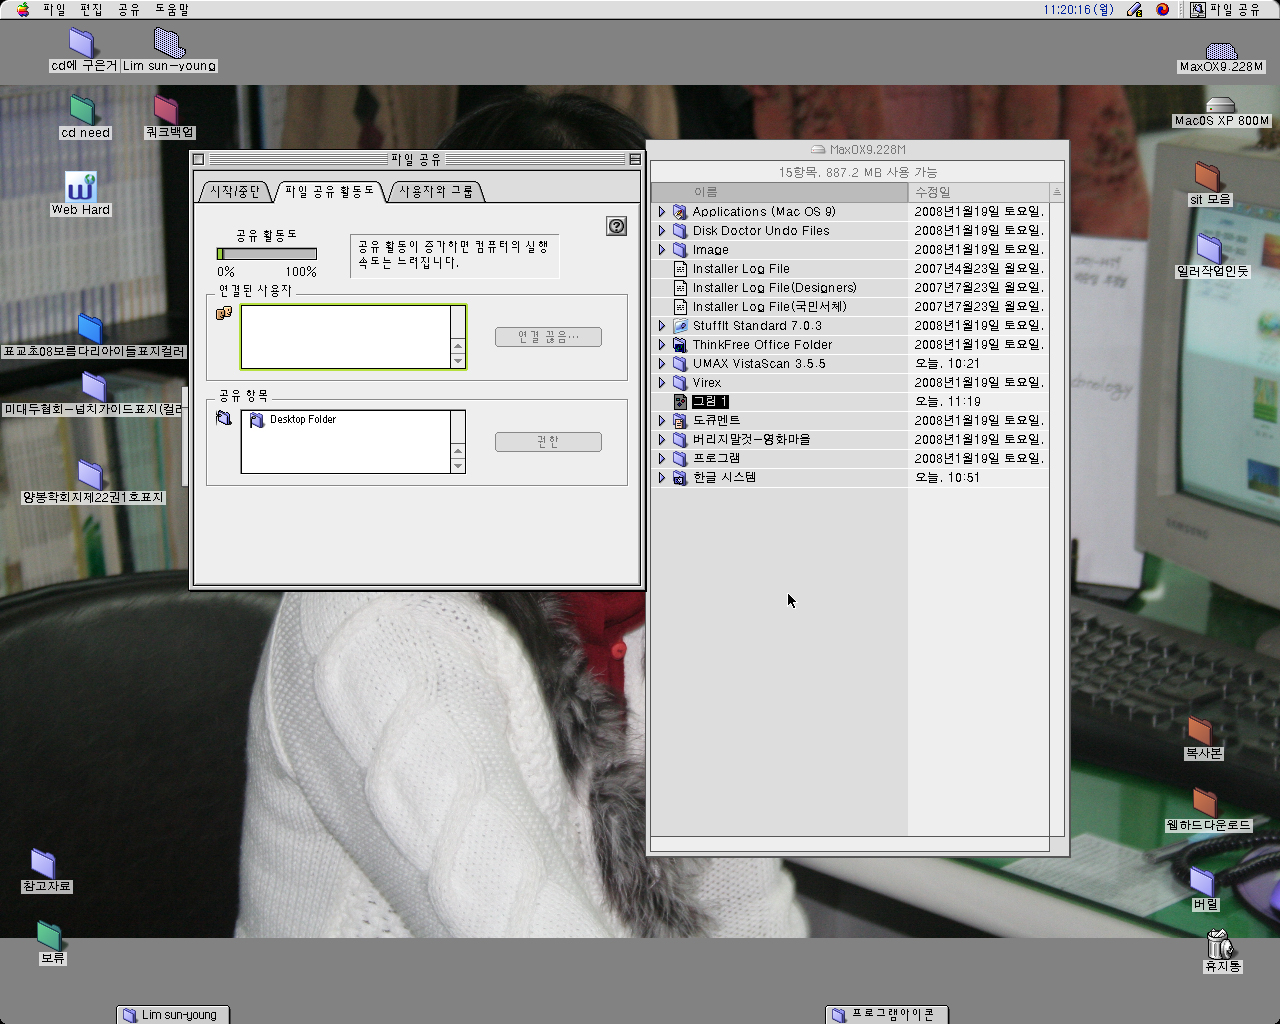
Task: Select the MacOS XP 800M drive icon
Action: [x=1220, y=105]
